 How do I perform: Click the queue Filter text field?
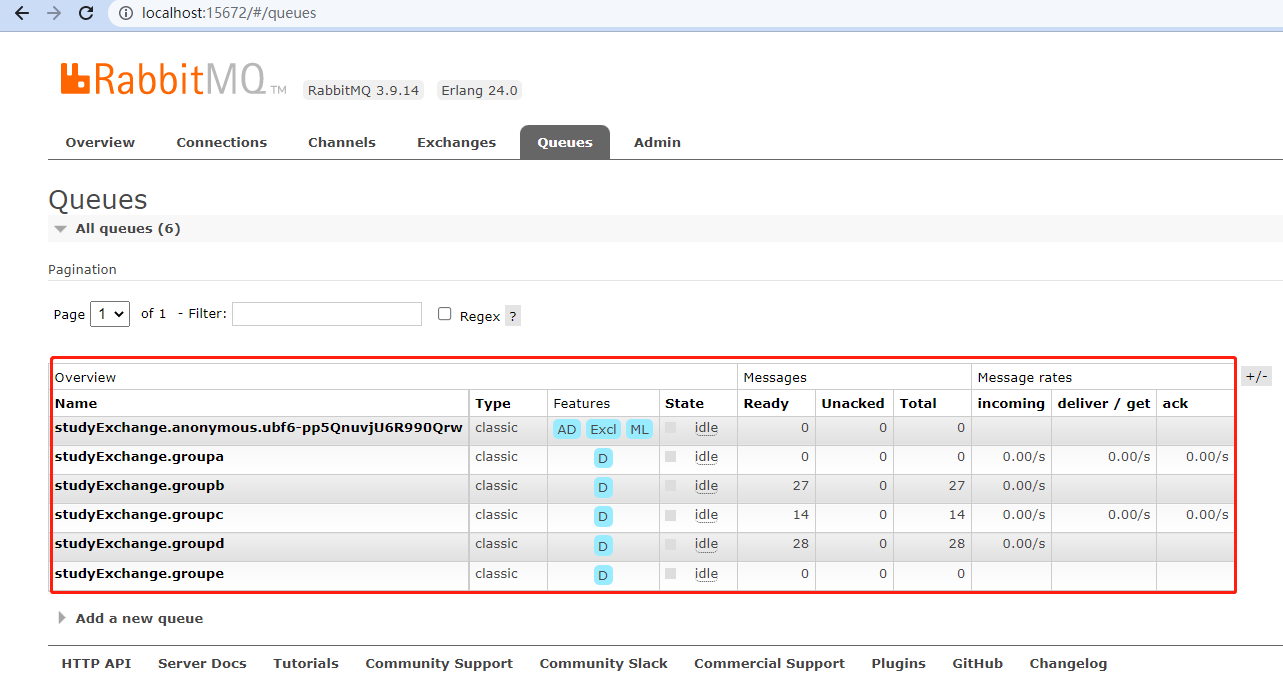pos(327,314)
